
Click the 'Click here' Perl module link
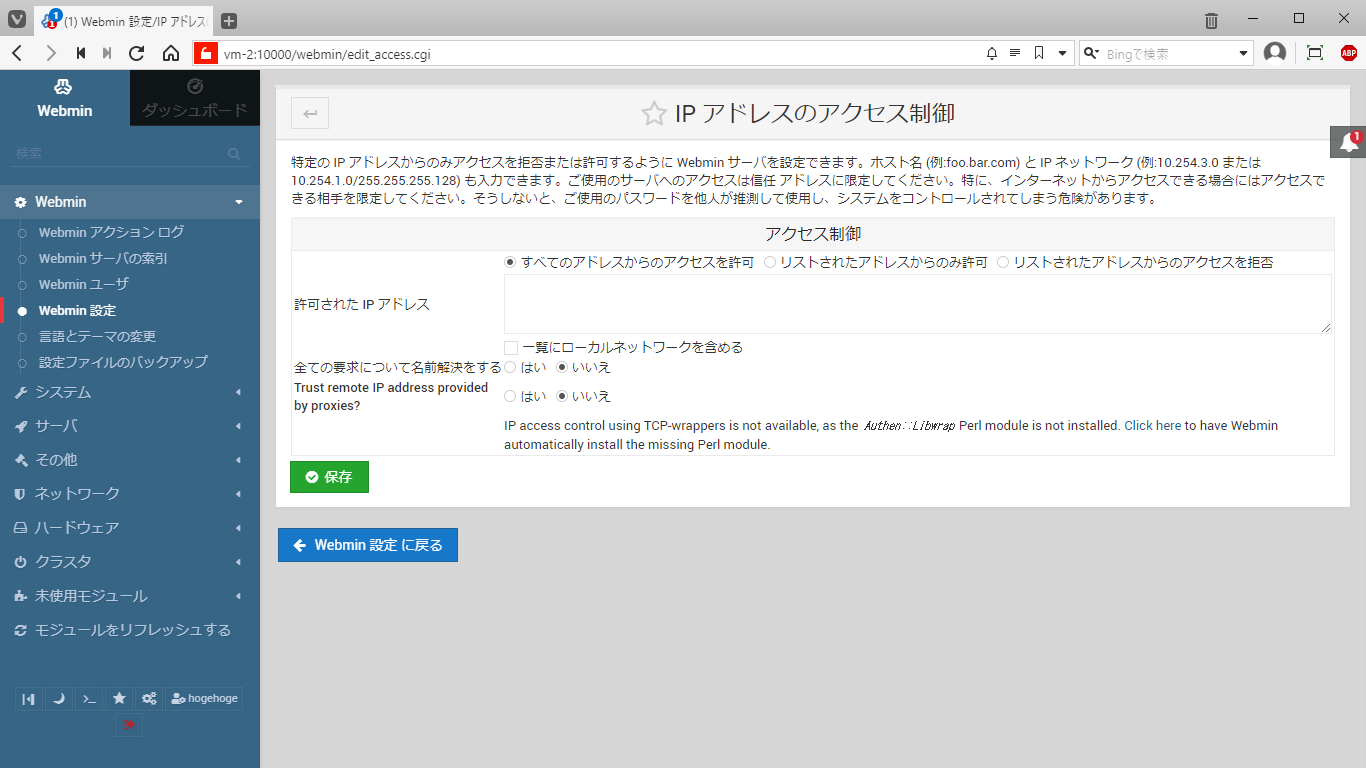[x=1153, y=425]
